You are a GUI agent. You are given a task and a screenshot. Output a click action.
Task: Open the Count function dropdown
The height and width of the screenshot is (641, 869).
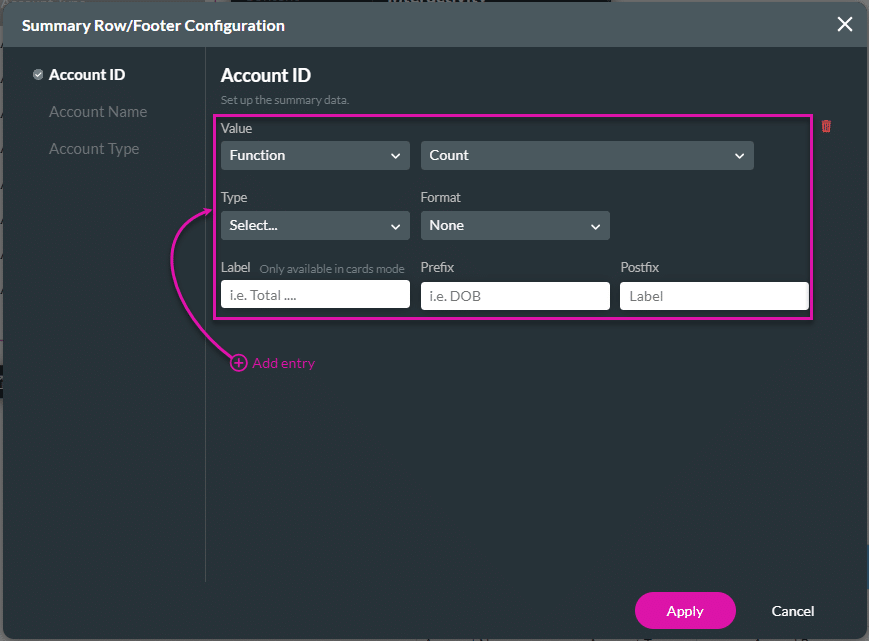586,156
